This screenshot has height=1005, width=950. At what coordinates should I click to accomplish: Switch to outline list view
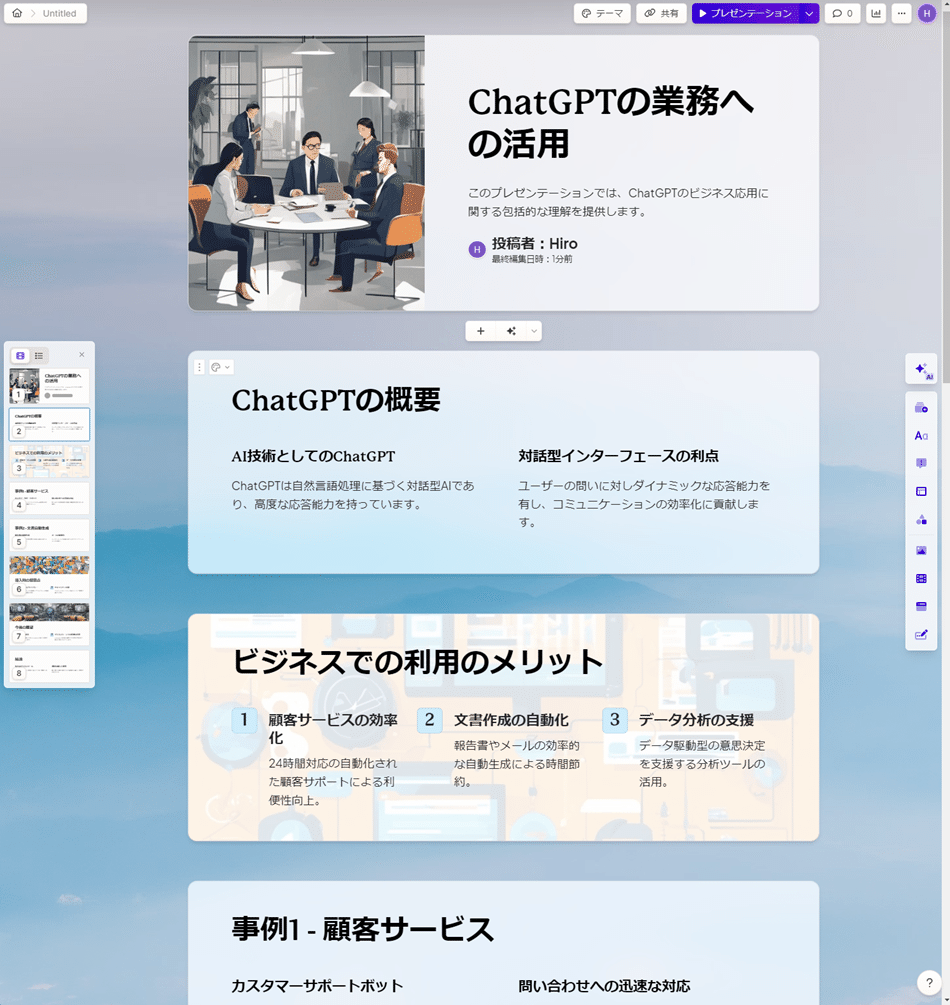click(39, 356)
